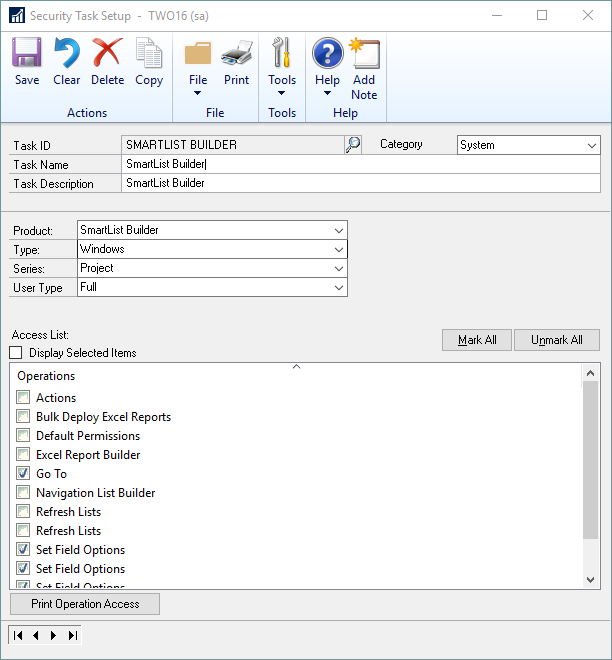Viewport: 612px width, 660px height.
Task: Uncheck the second Set Field Options checkbox
Action: click(x=23, y=568)
